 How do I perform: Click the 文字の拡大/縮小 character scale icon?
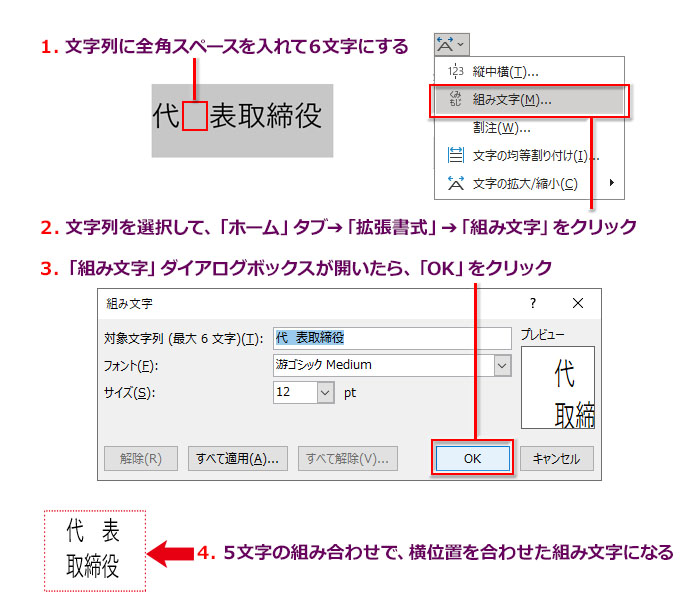(455, 183)
